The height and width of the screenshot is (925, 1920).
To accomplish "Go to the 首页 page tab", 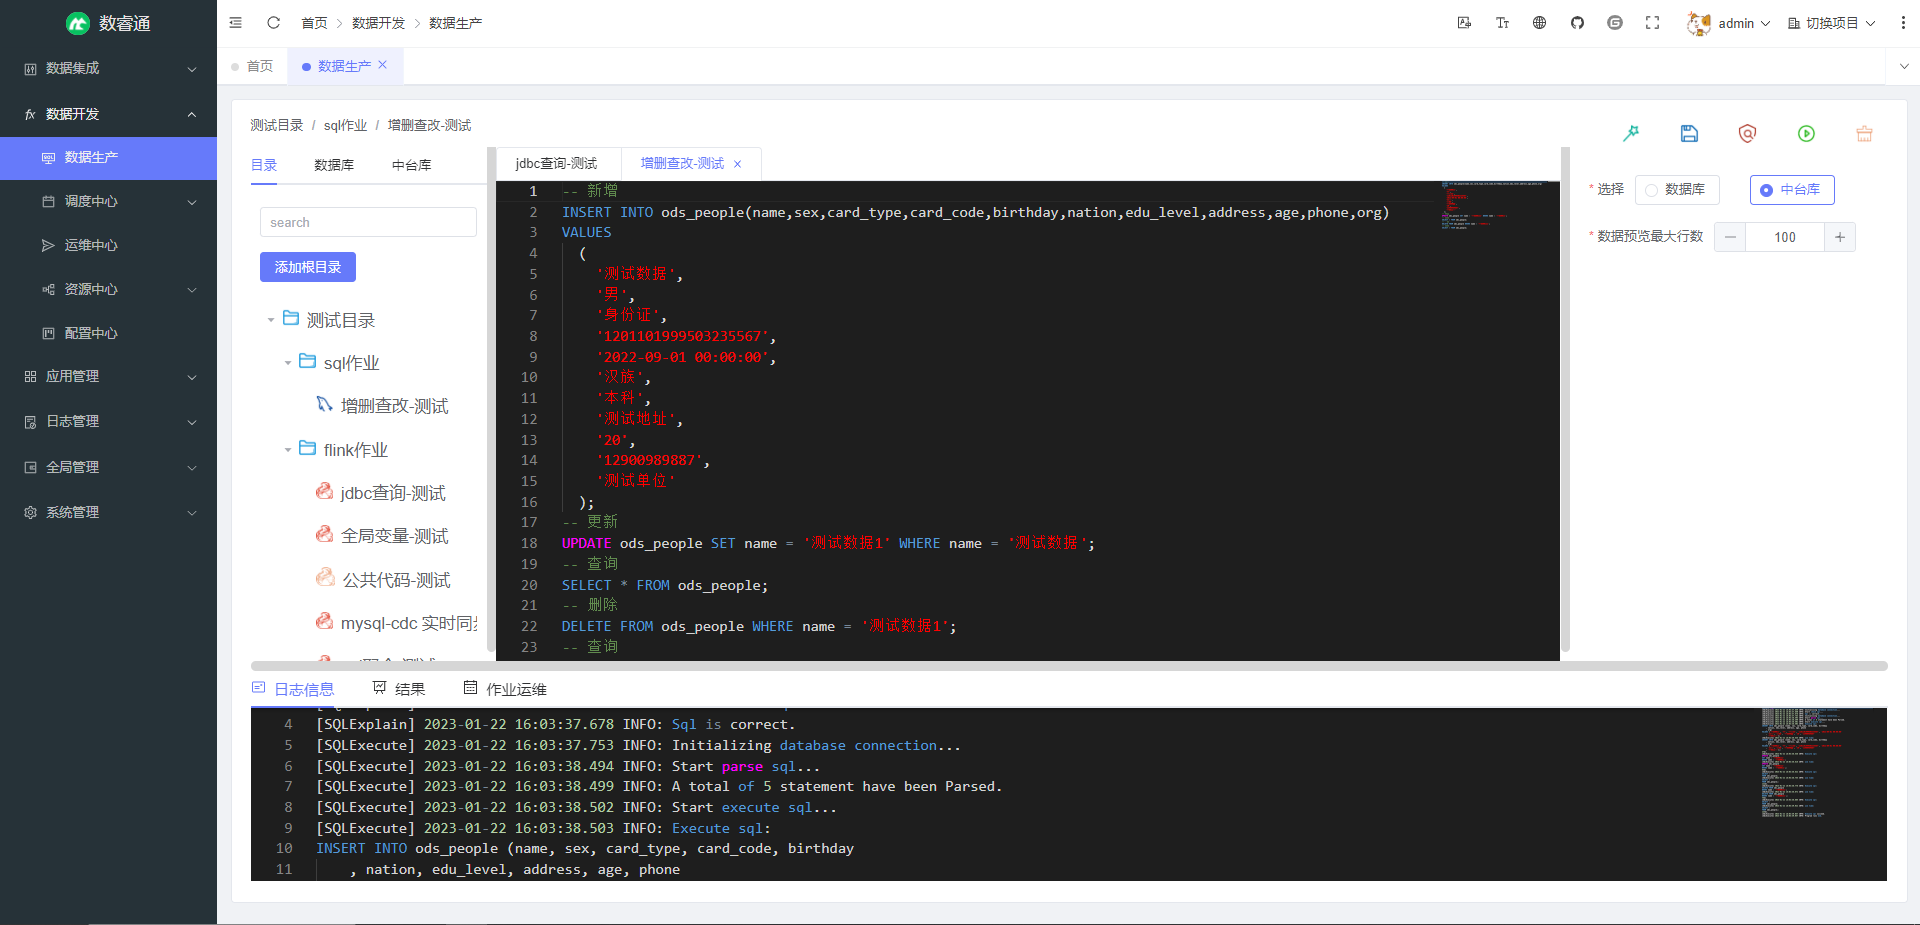I will click(x=252, y=66).
